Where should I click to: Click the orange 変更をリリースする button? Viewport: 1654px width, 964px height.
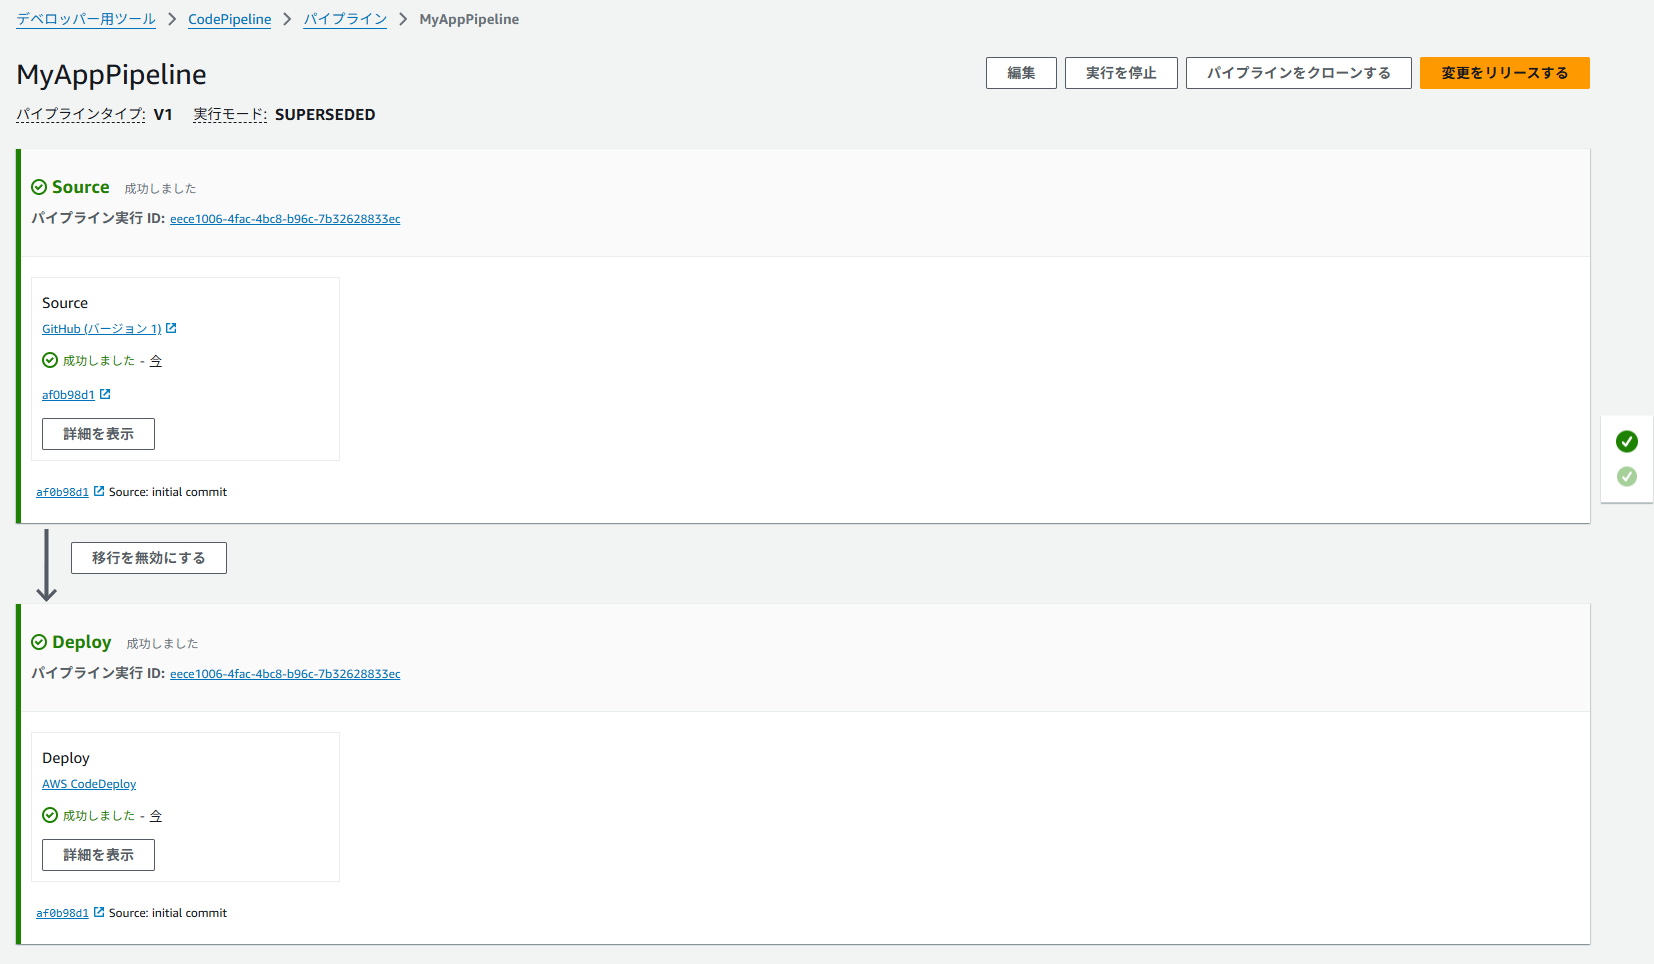point(1505,73)
